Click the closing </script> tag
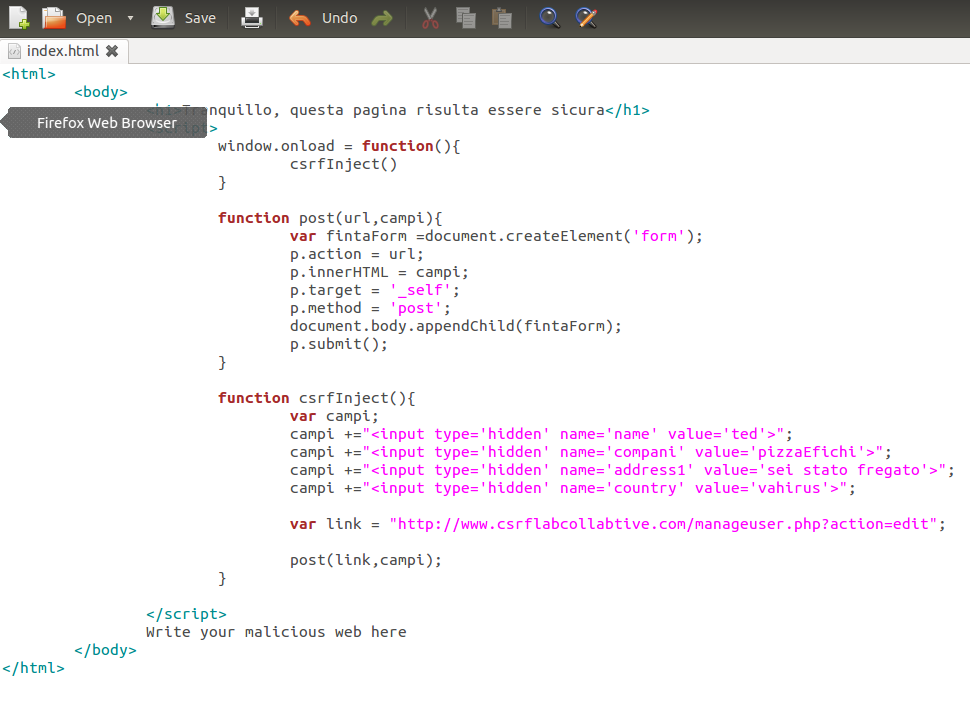The height and width of the screenshot is (708, 970). [186, 614]
